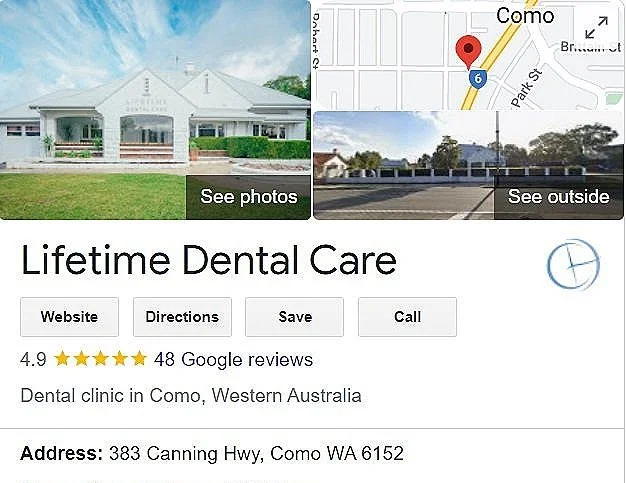Click the Como label on the map
Image resolution: width=626 pixels, height=483 pixels.
[x=525, y=16]
